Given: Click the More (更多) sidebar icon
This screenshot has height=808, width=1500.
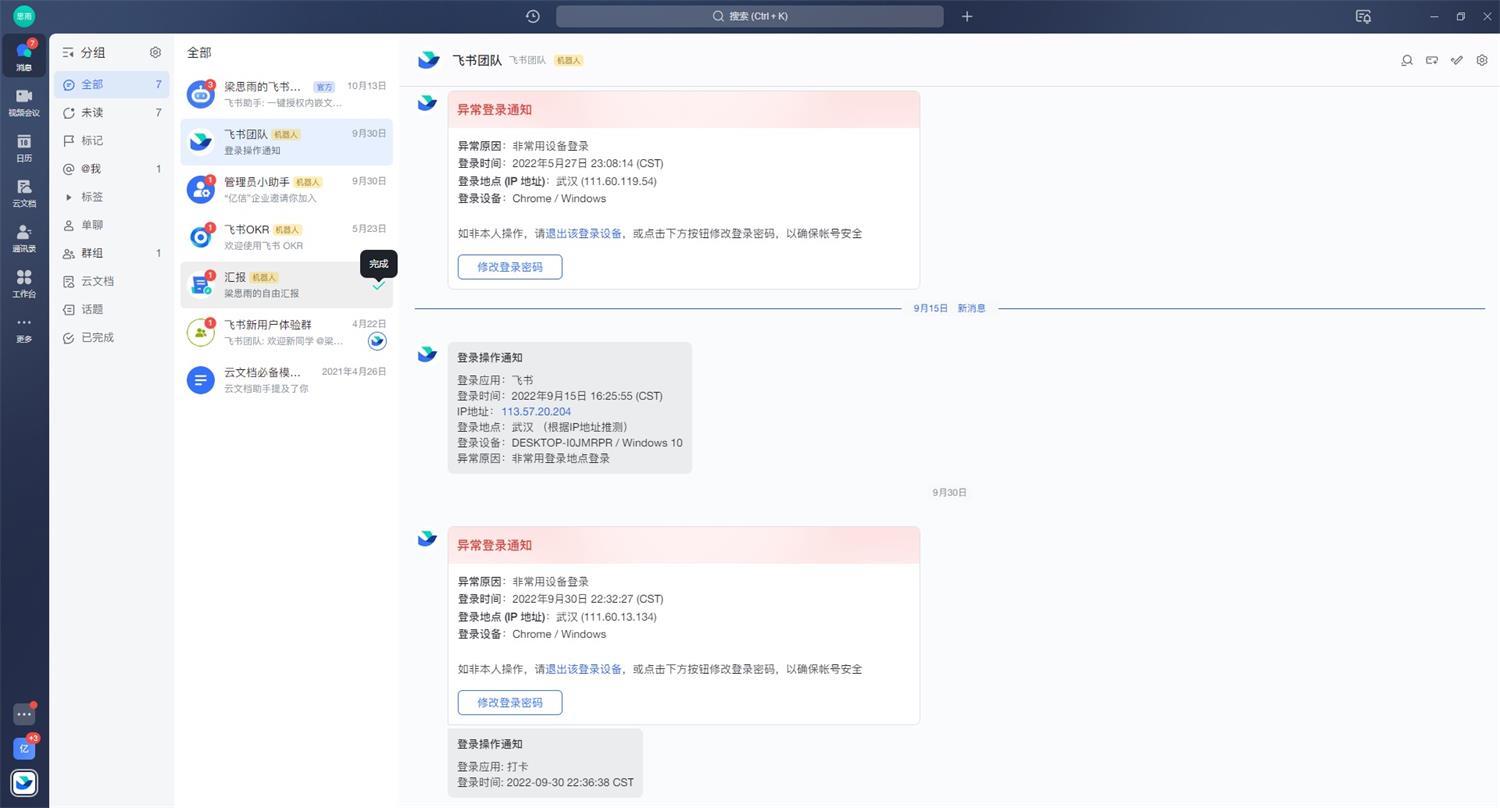Looking at the screenshot, I should click(x=24, y=329).
